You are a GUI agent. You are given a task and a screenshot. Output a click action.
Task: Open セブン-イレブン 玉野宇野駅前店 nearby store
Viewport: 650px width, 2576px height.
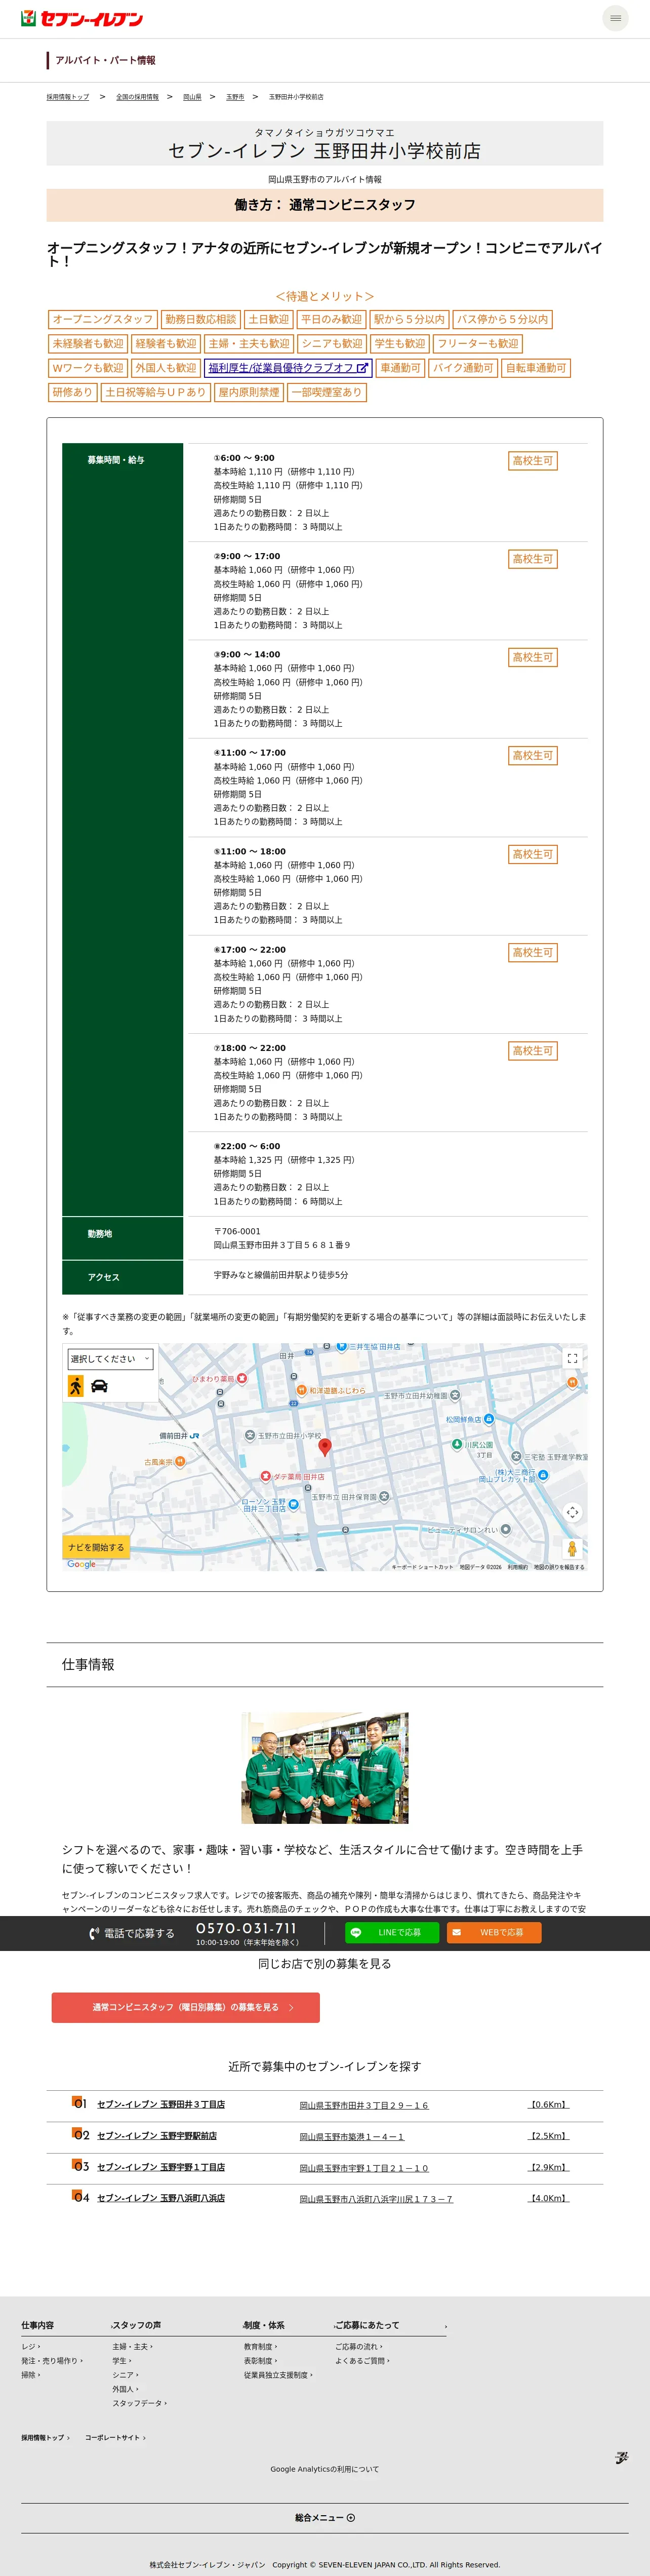pos(157,2135)
